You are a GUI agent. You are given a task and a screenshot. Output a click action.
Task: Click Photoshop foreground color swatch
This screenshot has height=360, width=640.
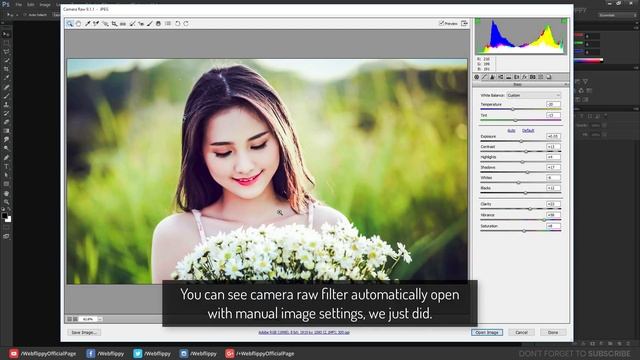pyautogui.click(x=4, y=216)
